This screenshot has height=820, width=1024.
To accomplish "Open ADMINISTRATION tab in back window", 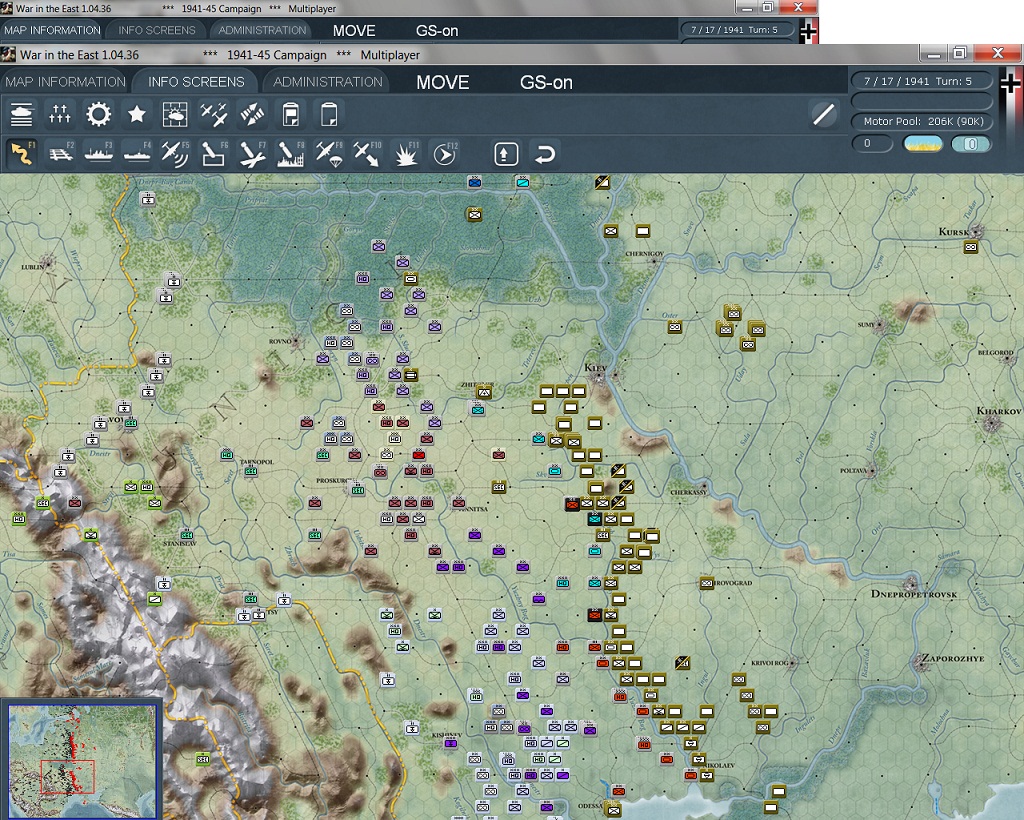I will click(262, 30).
